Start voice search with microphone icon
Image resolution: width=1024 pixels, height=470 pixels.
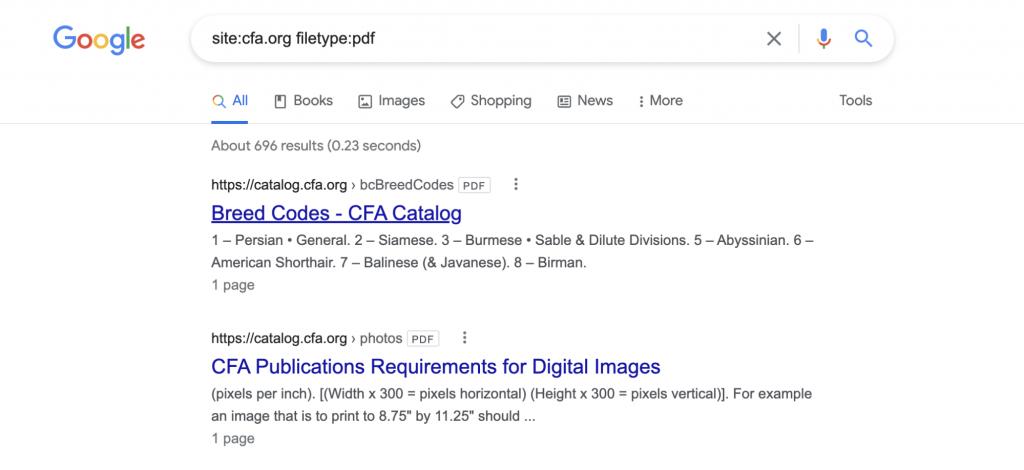[824, 39]
